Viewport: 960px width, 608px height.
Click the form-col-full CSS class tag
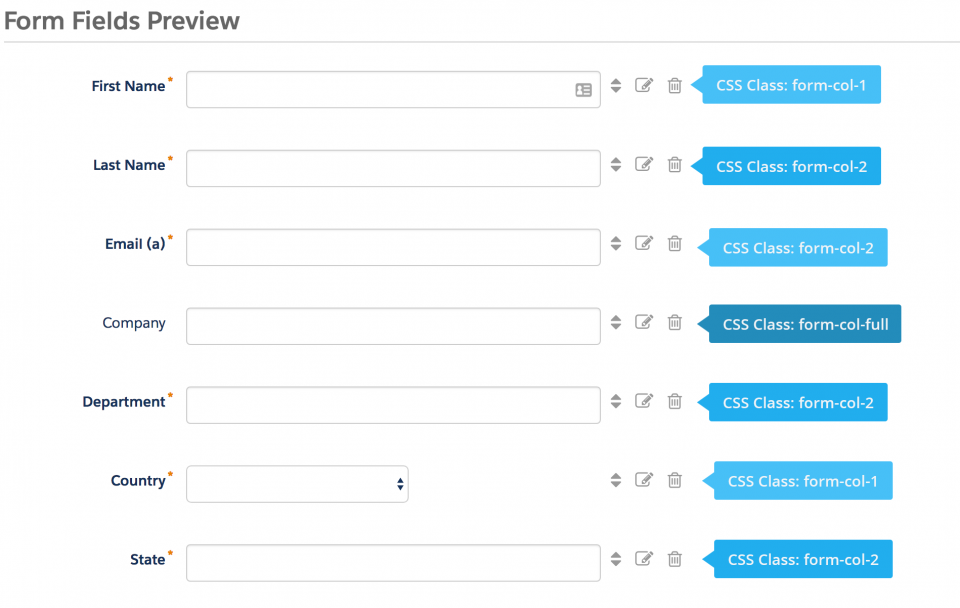coord(804,323)
